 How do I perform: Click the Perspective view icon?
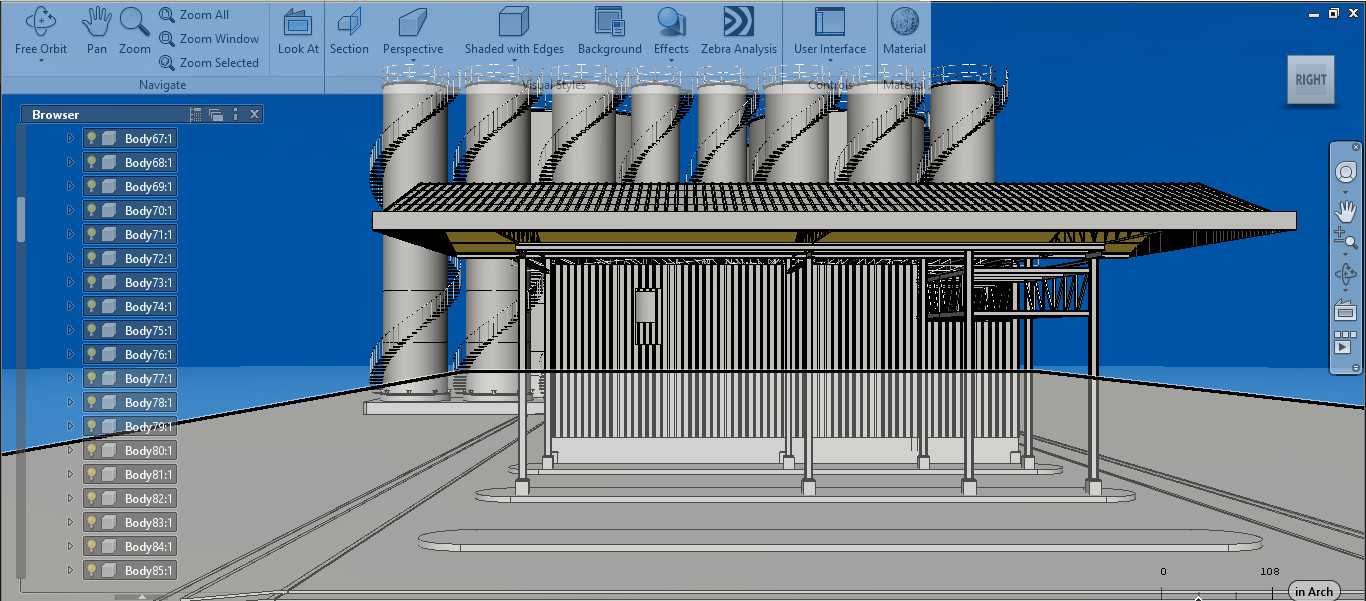tap(413, 22)
